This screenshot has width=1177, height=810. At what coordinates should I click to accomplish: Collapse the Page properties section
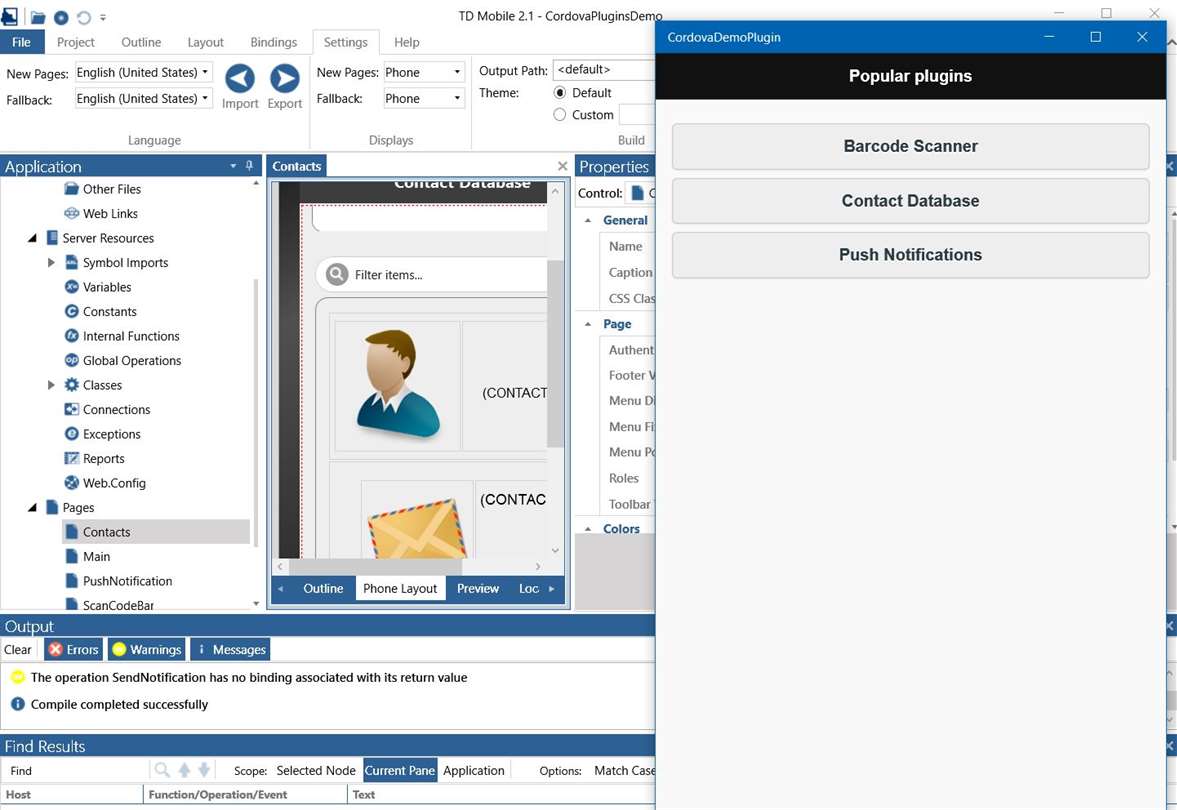pyautogui.click(x=588, y=324)
